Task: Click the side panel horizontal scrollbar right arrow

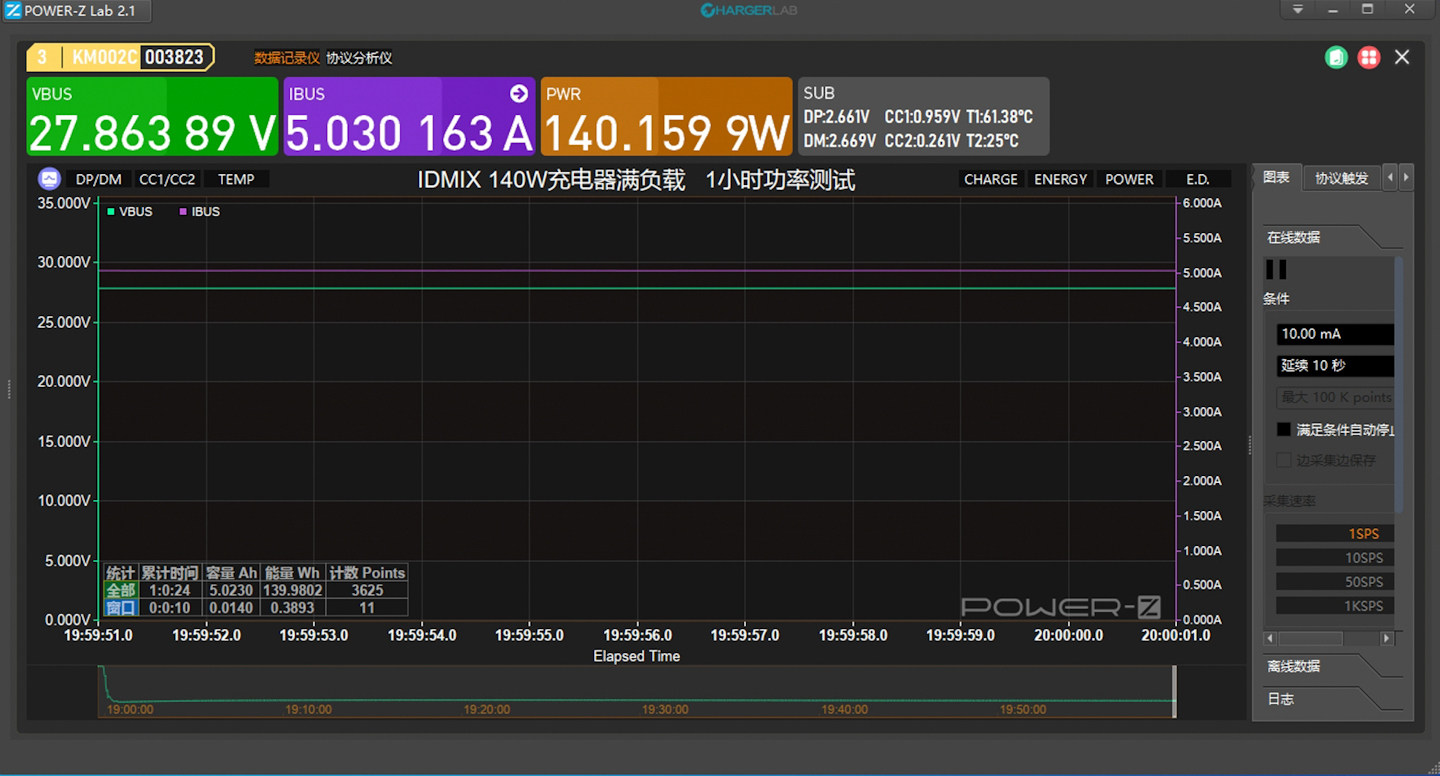Action: tap(1386, 638)
